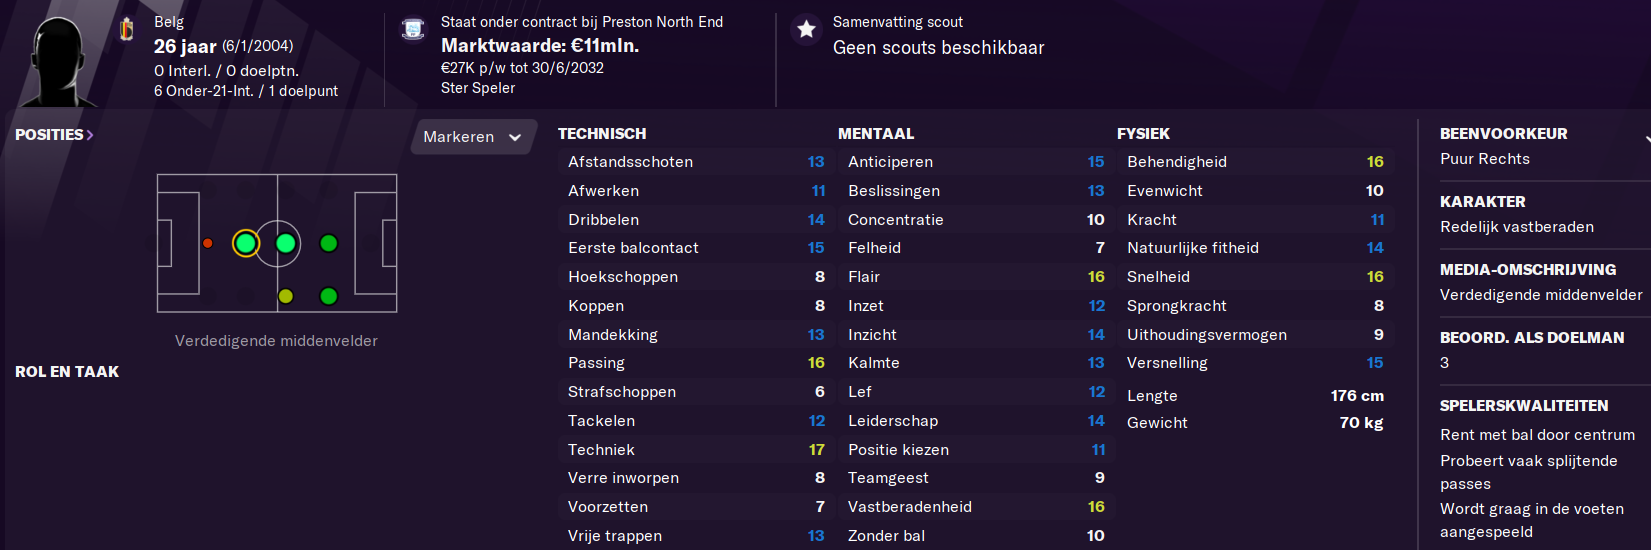Select the Passing attribute row
The height and width of the screenshot is (550, 1651).
695,363
